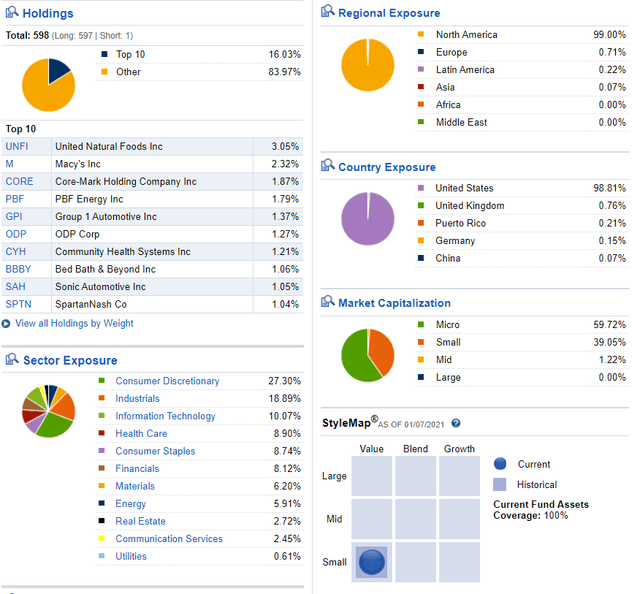Click arrow icon beside View all Holdings

pyautogui.click(x=6, y=324)
